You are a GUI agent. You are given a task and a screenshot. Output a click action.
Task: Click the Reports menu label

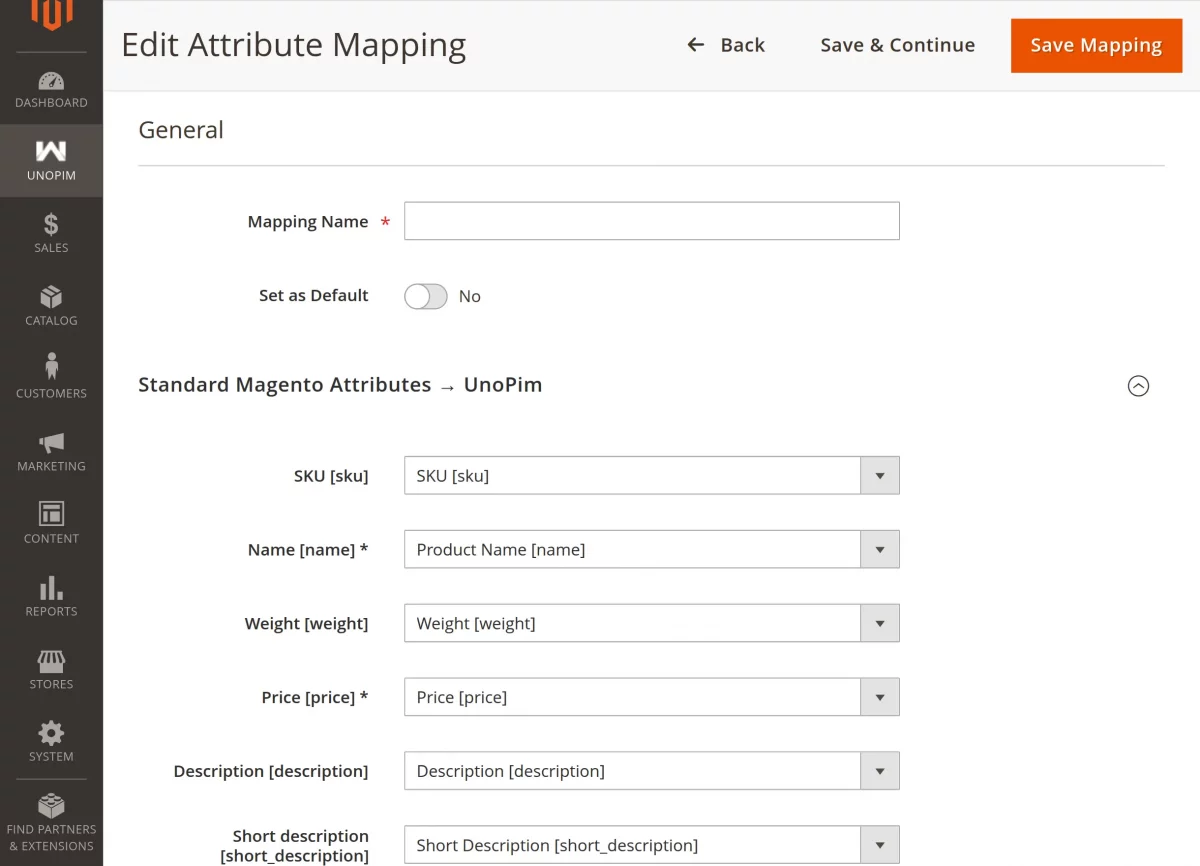click(x=51, y=611)
